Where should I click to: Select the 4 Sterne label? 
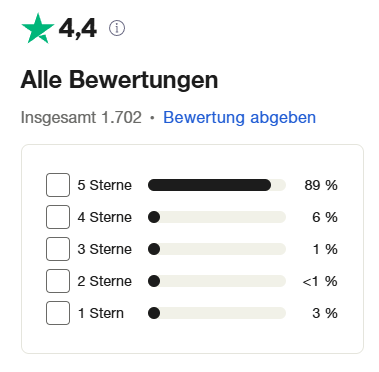coord(105,217)
